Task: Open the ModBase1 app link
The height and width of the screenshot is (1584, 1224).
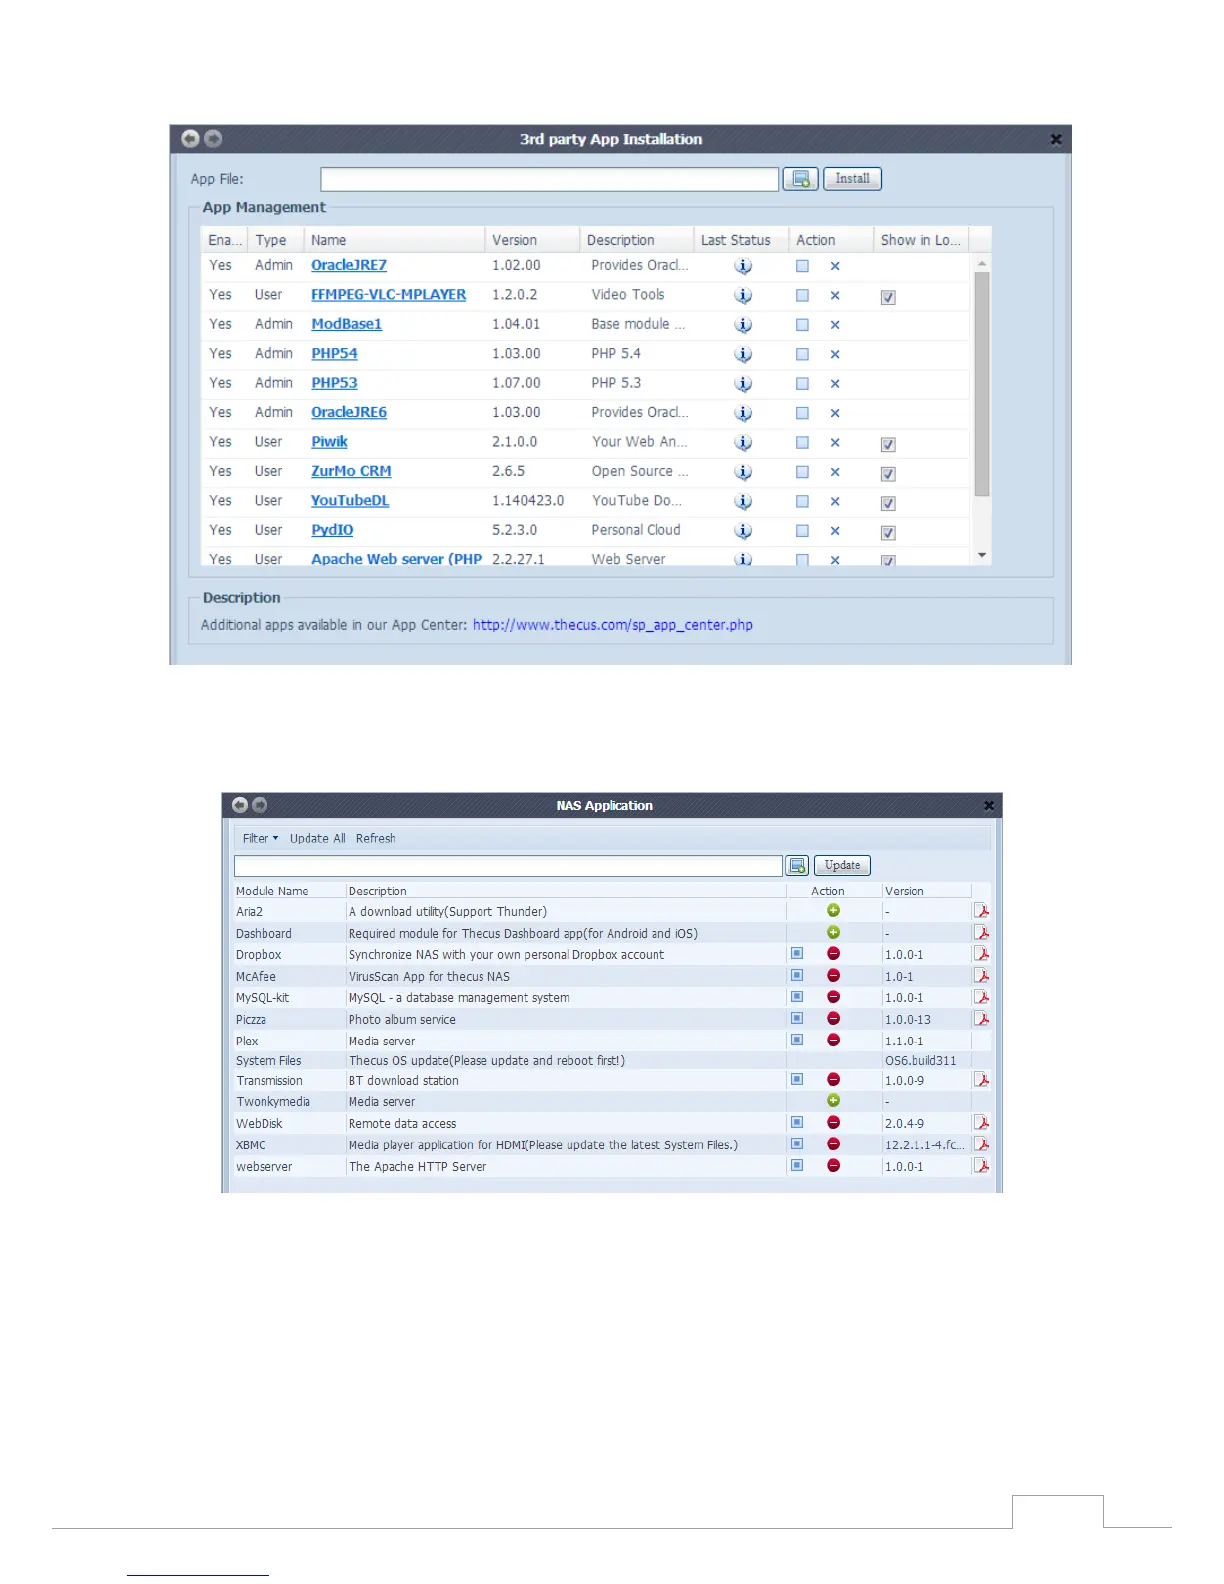Action: coord(346,324)
